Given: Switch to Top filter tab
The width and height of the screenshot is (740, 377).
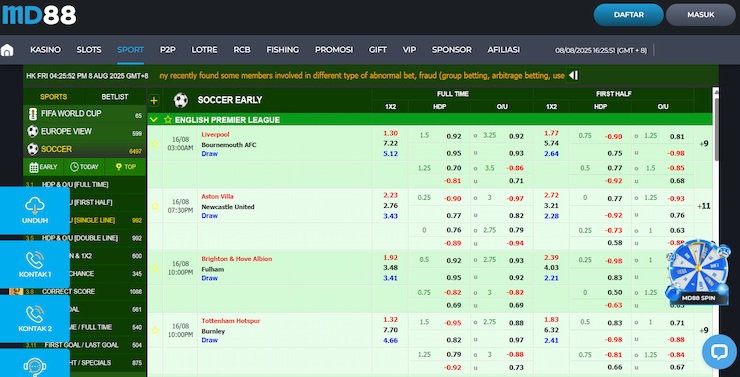Looking at the screenshot, I should [x=126, y=167].
